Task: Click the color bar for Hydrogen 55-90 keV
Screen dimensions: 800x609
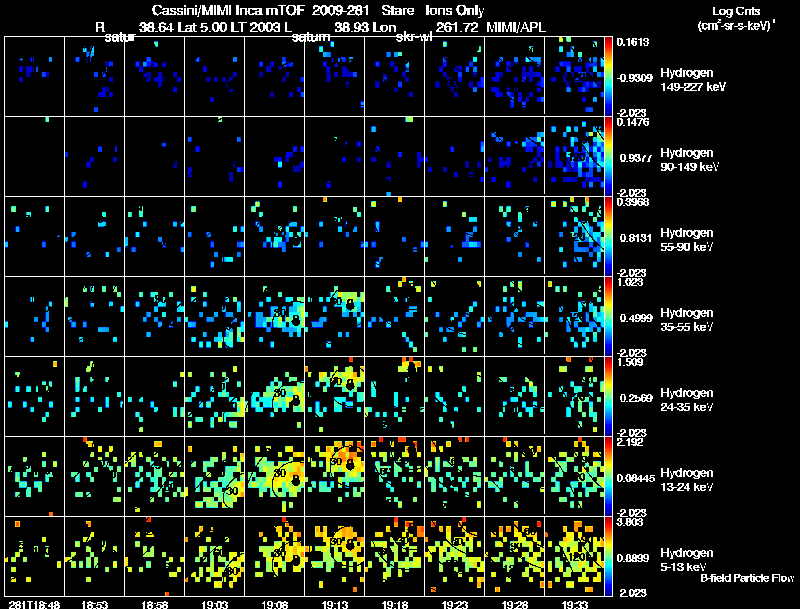Action: click(x=608, y=237)
